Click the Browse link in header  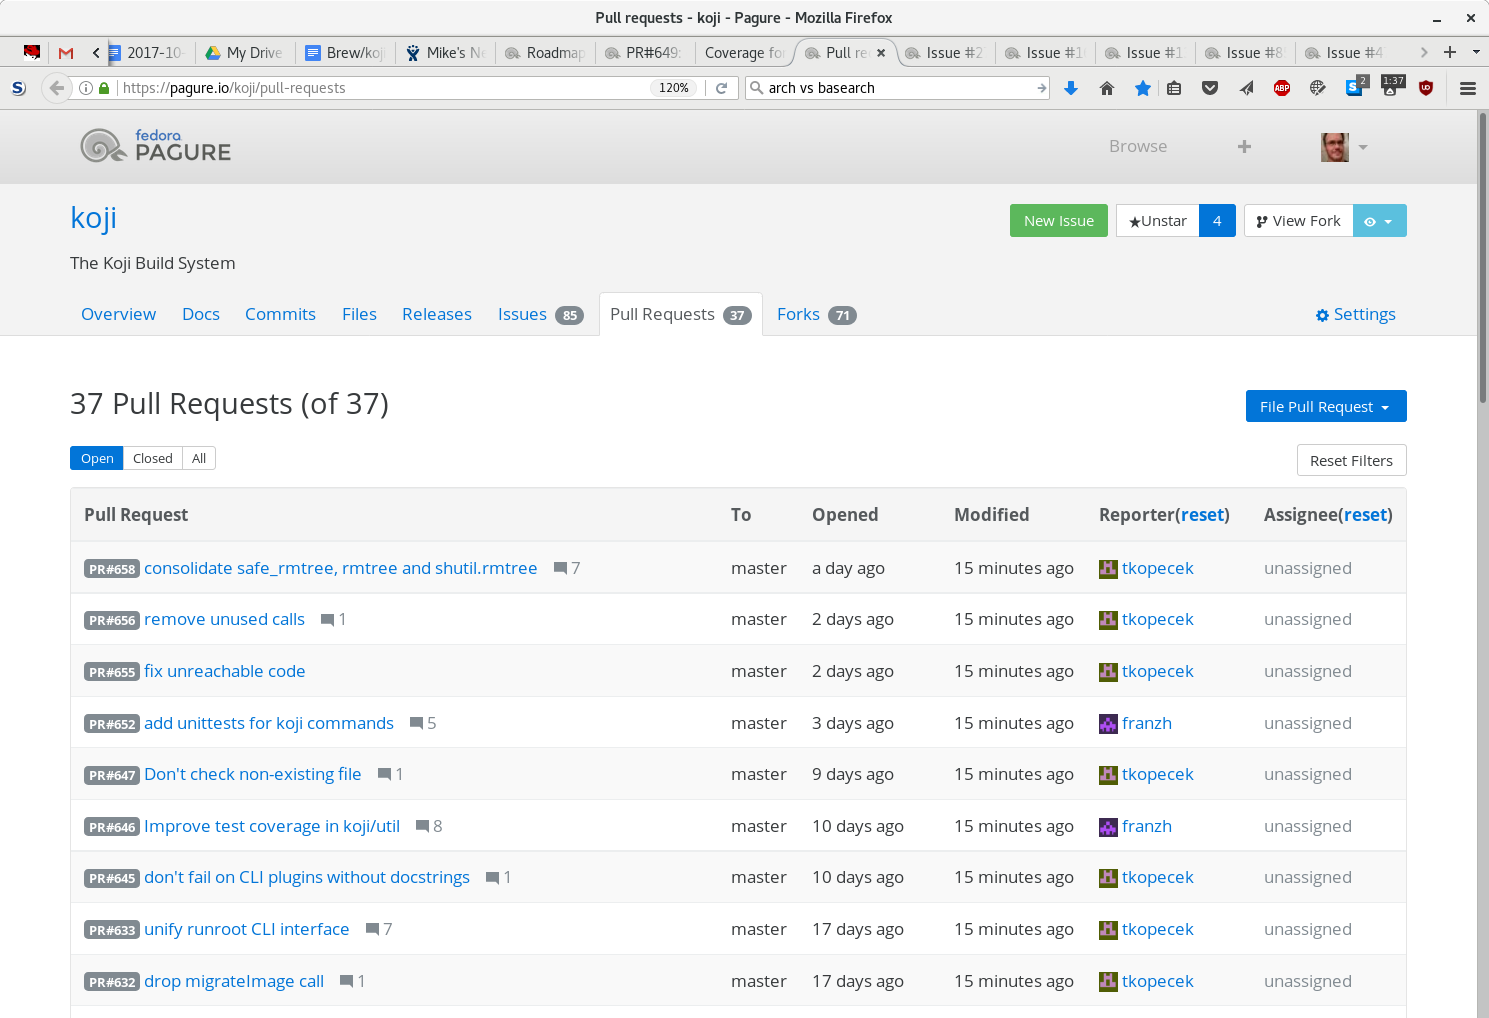pyautogui.click(x=1138, y=146)
